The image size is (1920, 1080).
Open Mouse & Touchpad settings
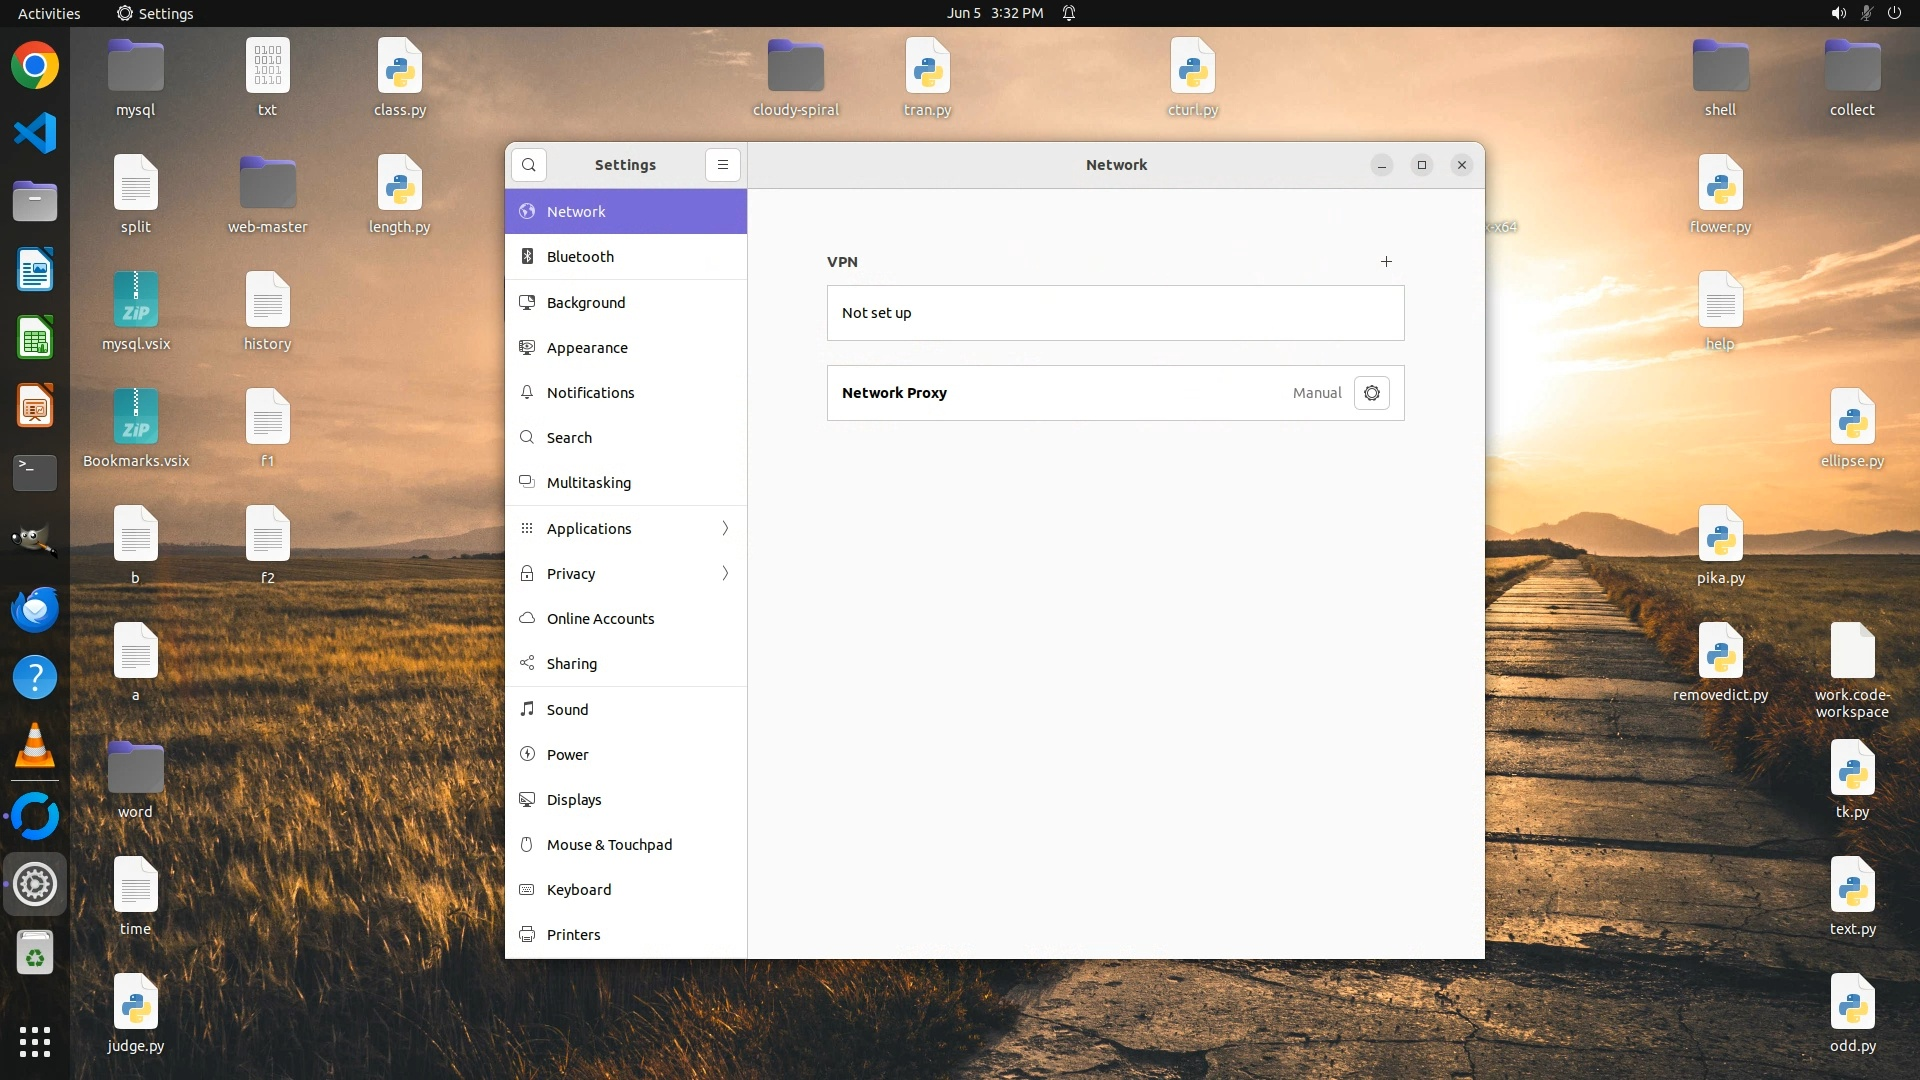(609, 844)
